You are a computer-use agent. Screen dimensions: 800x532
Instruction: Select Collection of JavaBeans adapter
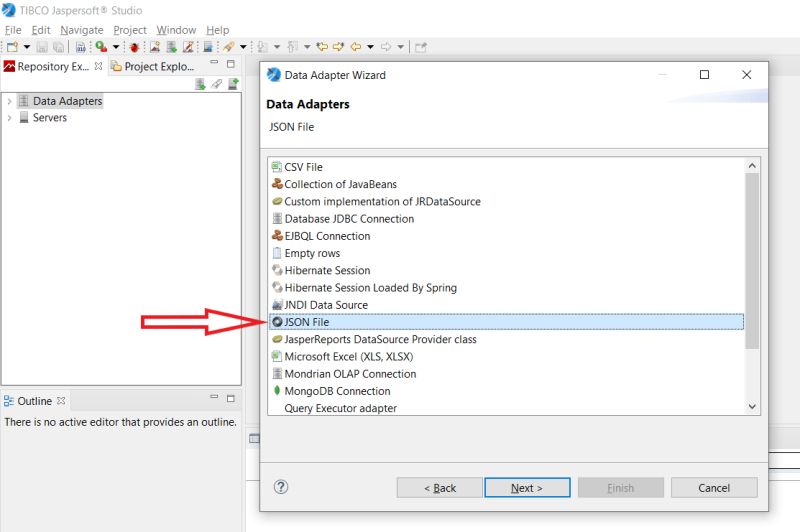pos(340,184)
